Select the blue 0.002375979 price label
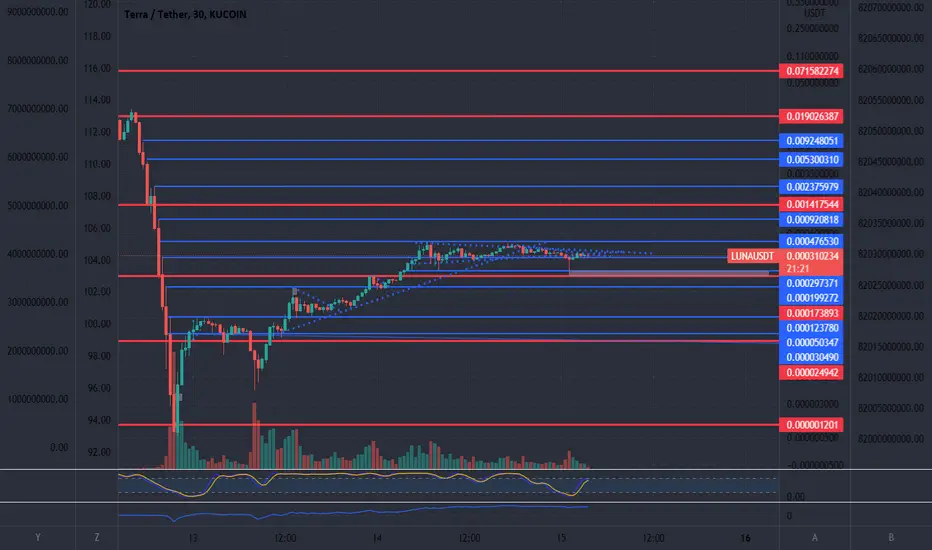 pyautogui.click(x=811, y=187)
